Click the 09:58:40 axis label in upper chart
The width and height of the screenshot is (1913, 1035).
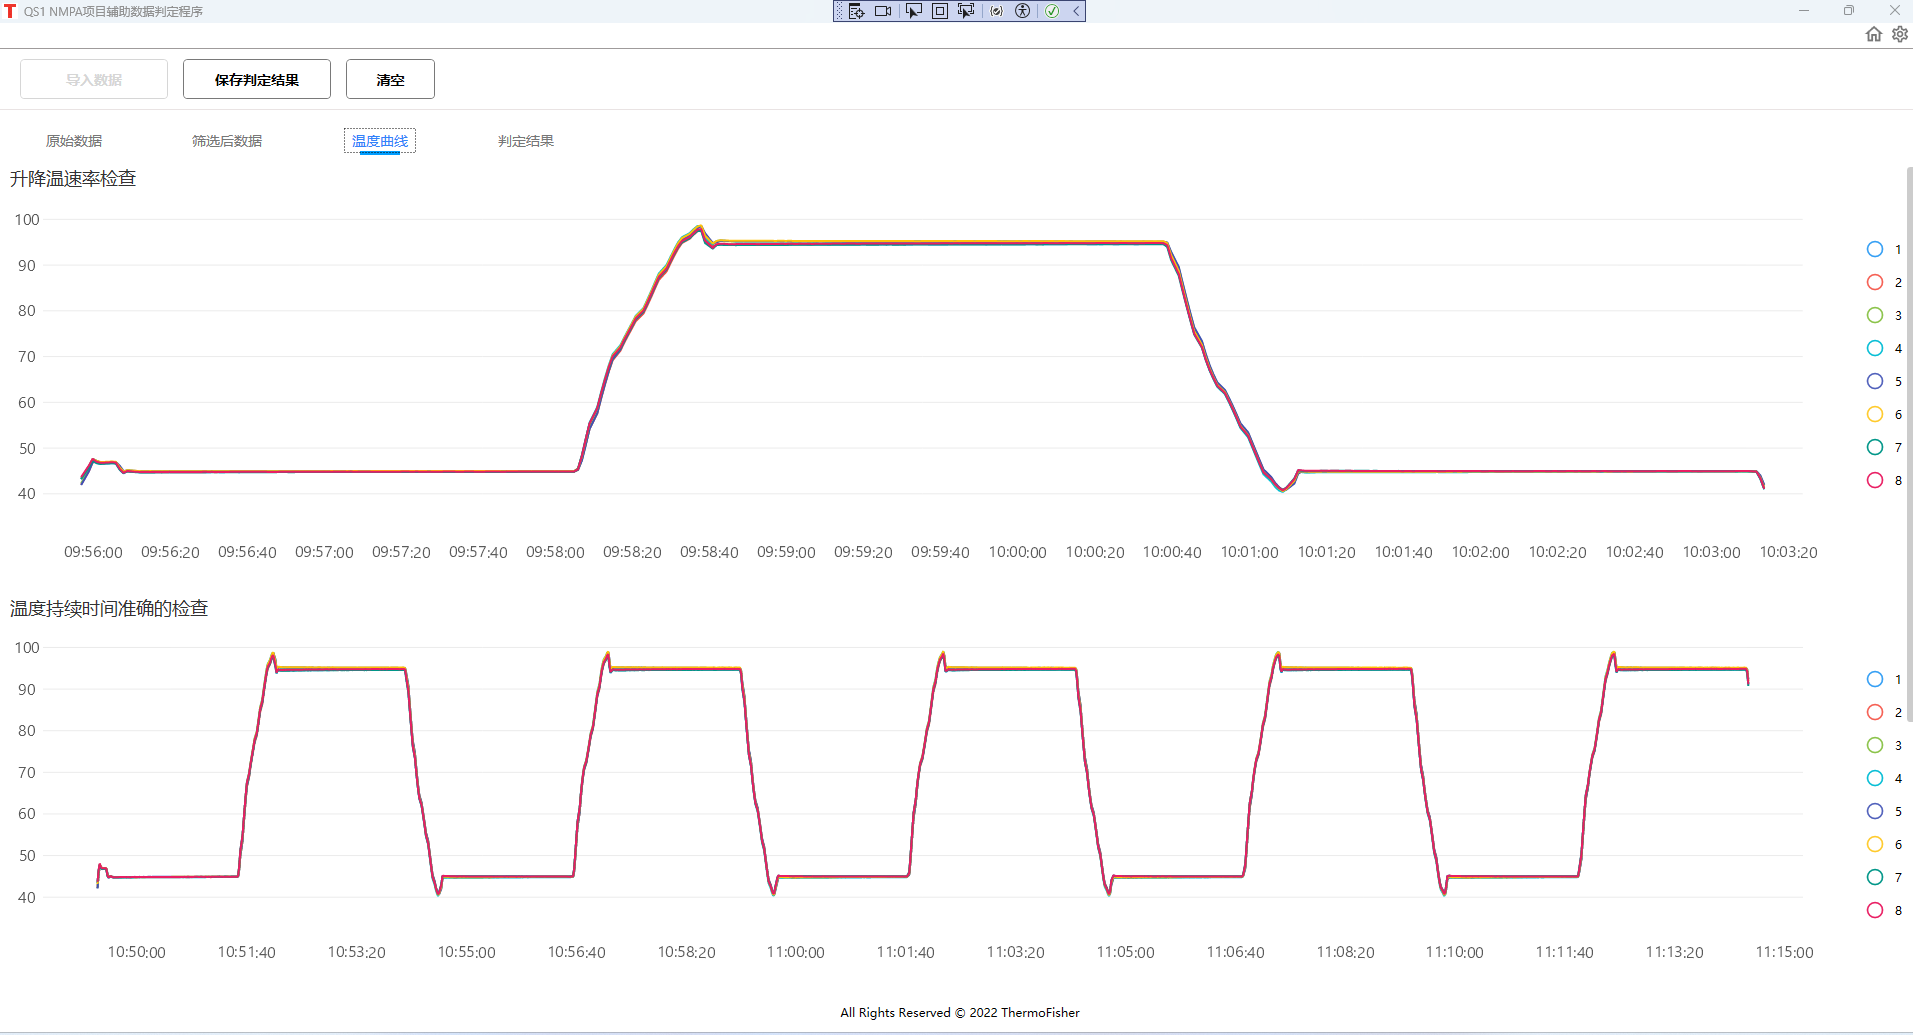[x=709, y=552]
